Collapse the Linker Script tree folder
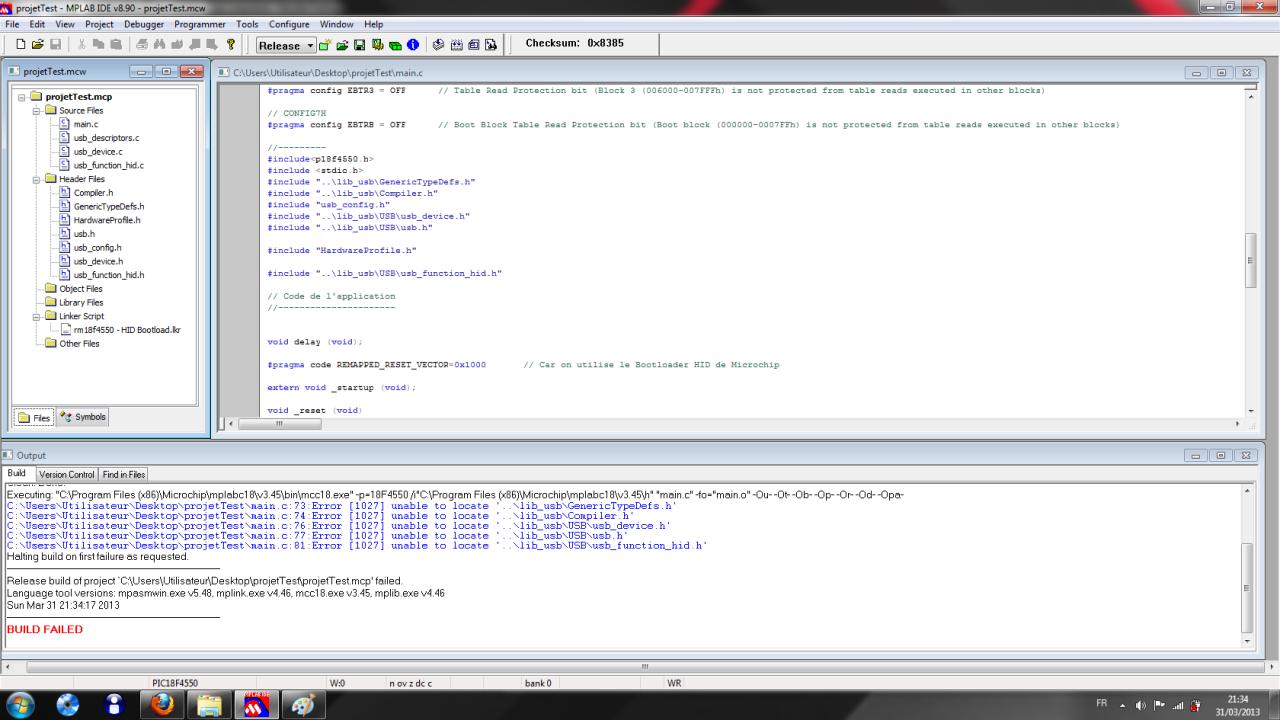The width and height of the screenshot is (1280, 720). tap(36, 316)
